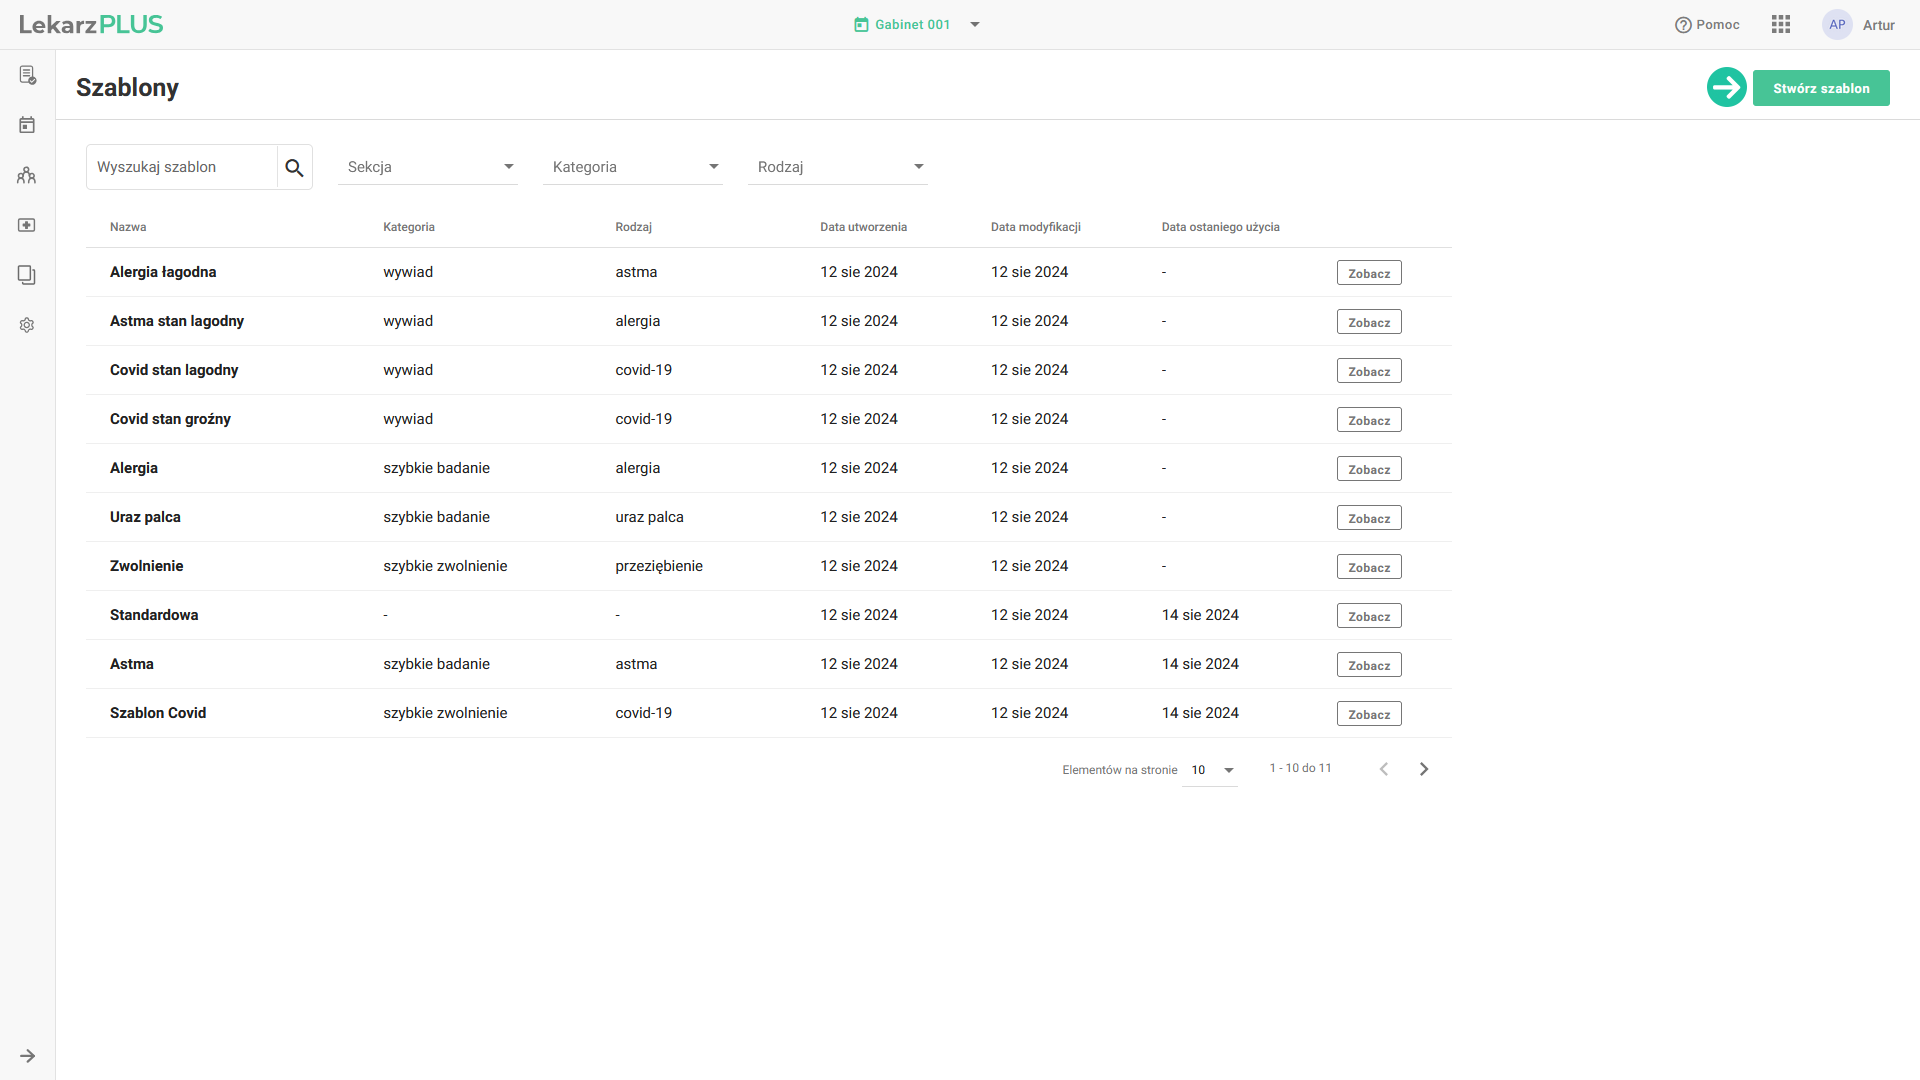Open the medical kit sidebar icon
Image resolution: width=1920 pixels, height=1080 pixels.
point(27,225)
